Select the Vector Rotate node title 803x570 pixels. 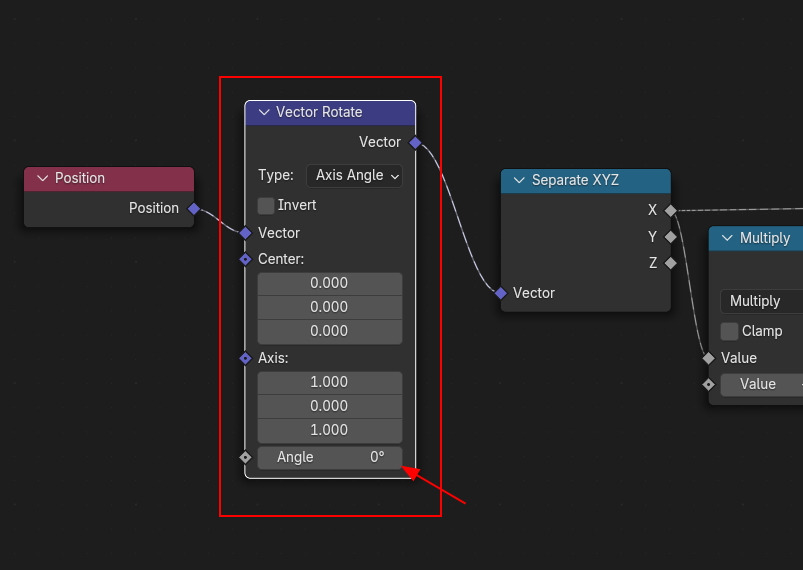pyautogui.click(x=319, y=112)
